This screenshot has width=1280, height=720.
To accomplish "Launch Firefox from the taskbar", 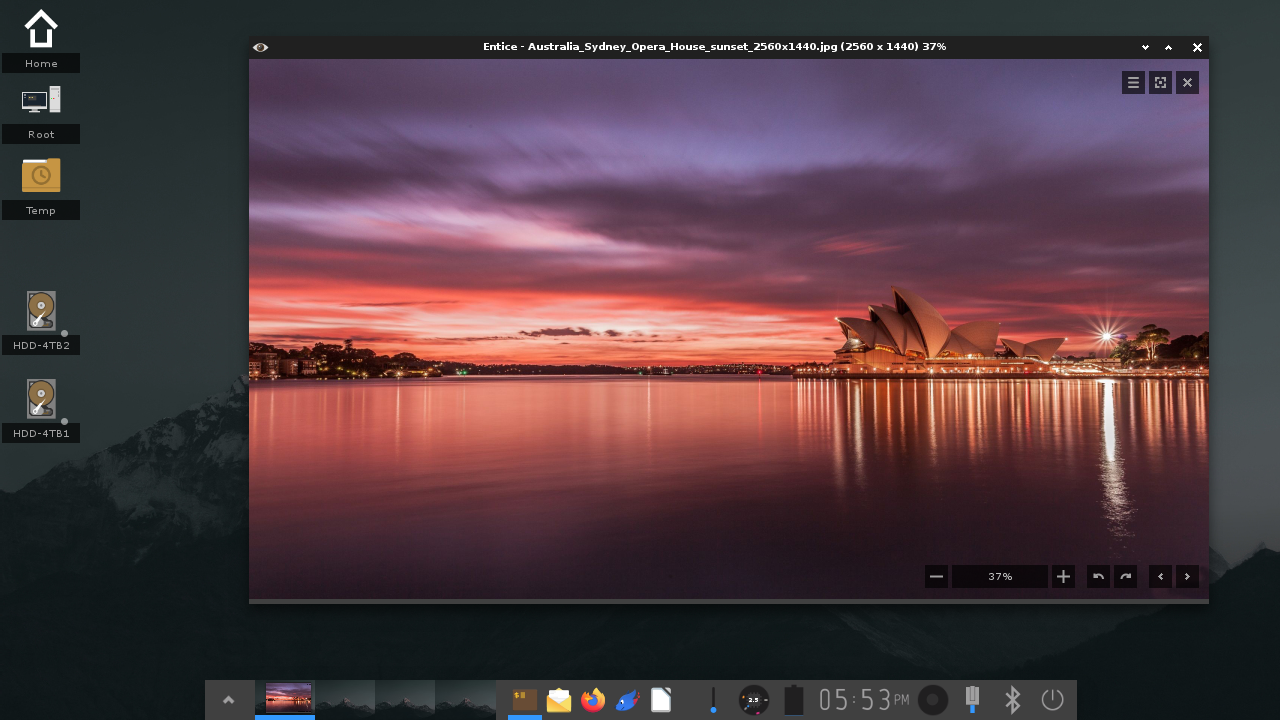I will tap(592, 700).
